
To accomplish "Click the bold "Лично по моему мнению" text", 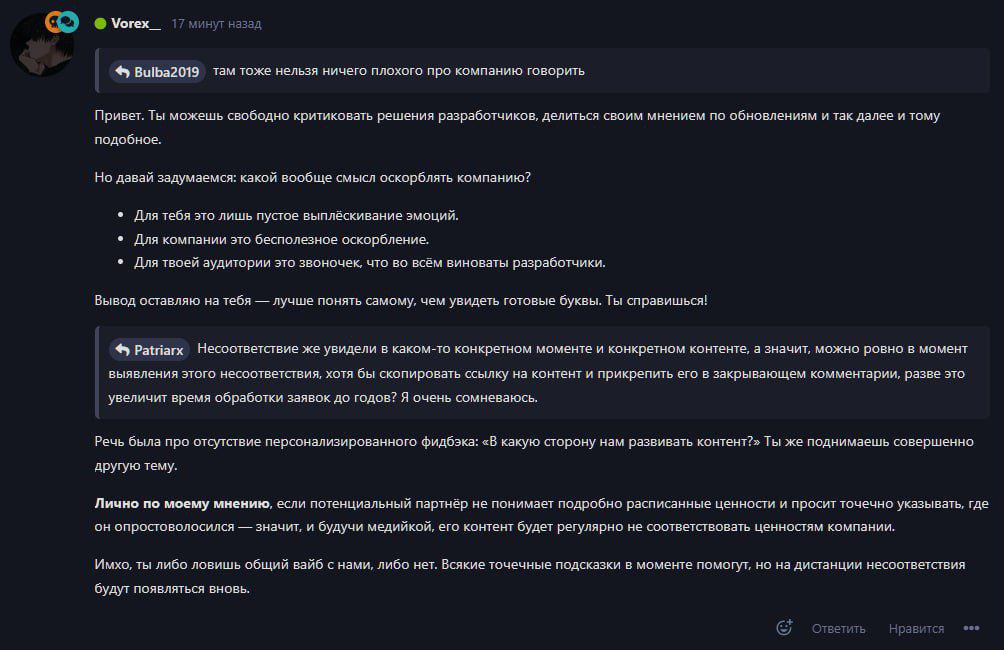I will (x=182, y=502).
